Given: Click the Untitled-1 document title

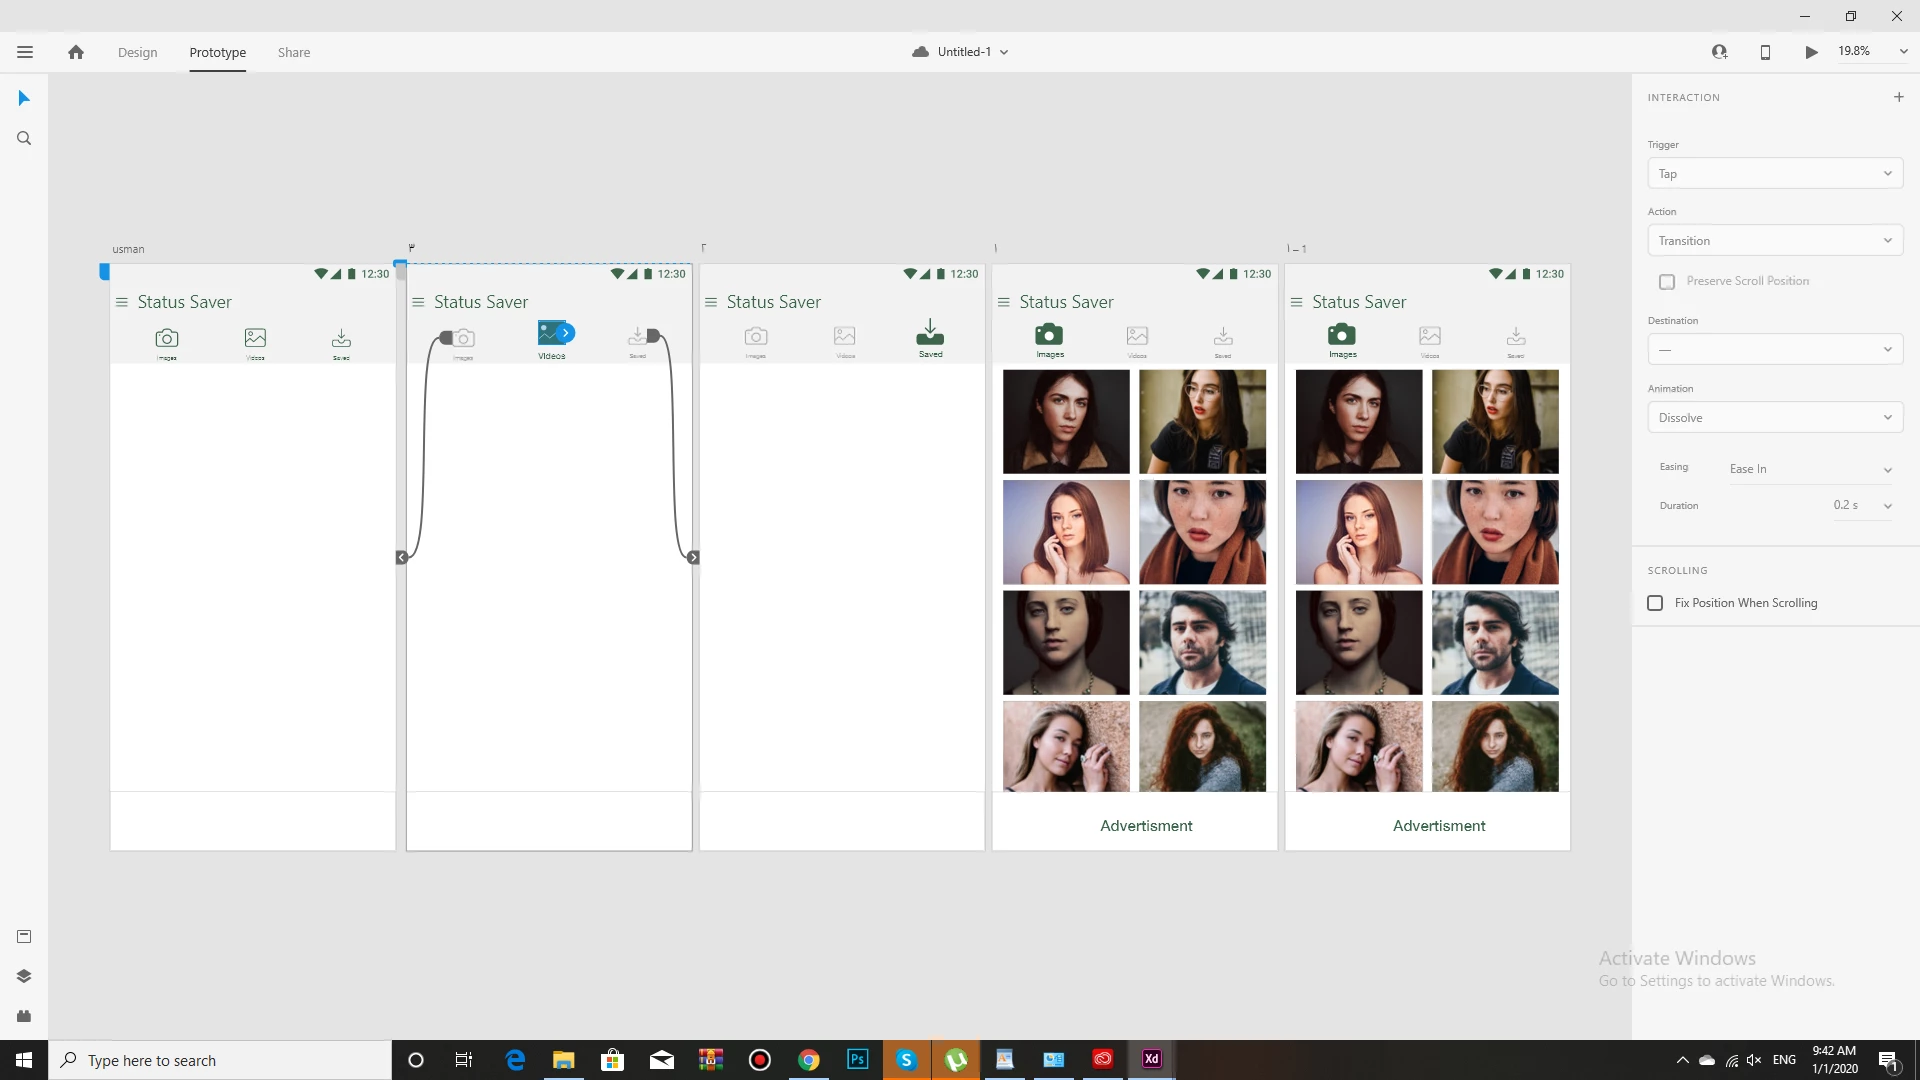Looking at the screenshot, I should [x=964, y=52].
